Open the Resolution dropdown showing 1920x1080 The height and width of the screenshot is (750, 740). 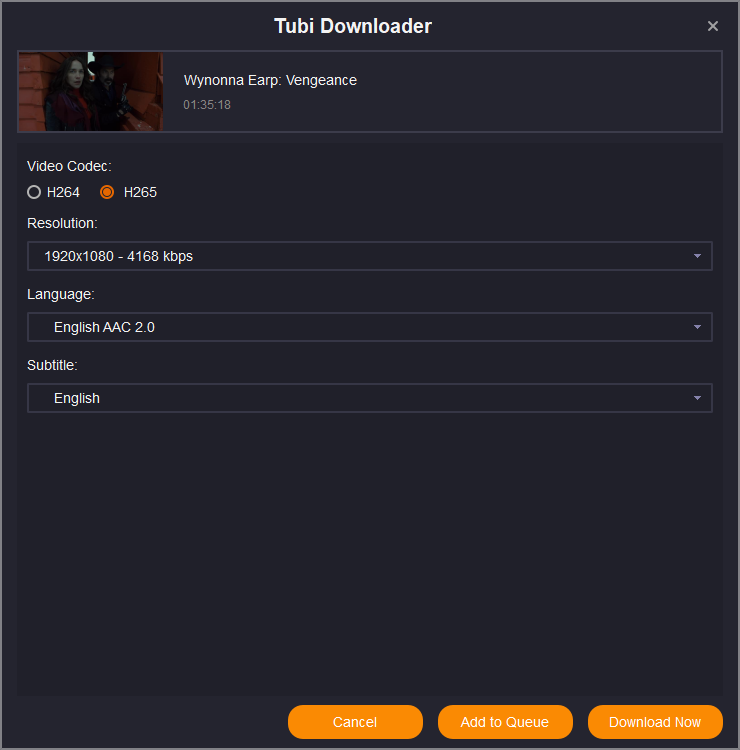click(x=370, y=256)
